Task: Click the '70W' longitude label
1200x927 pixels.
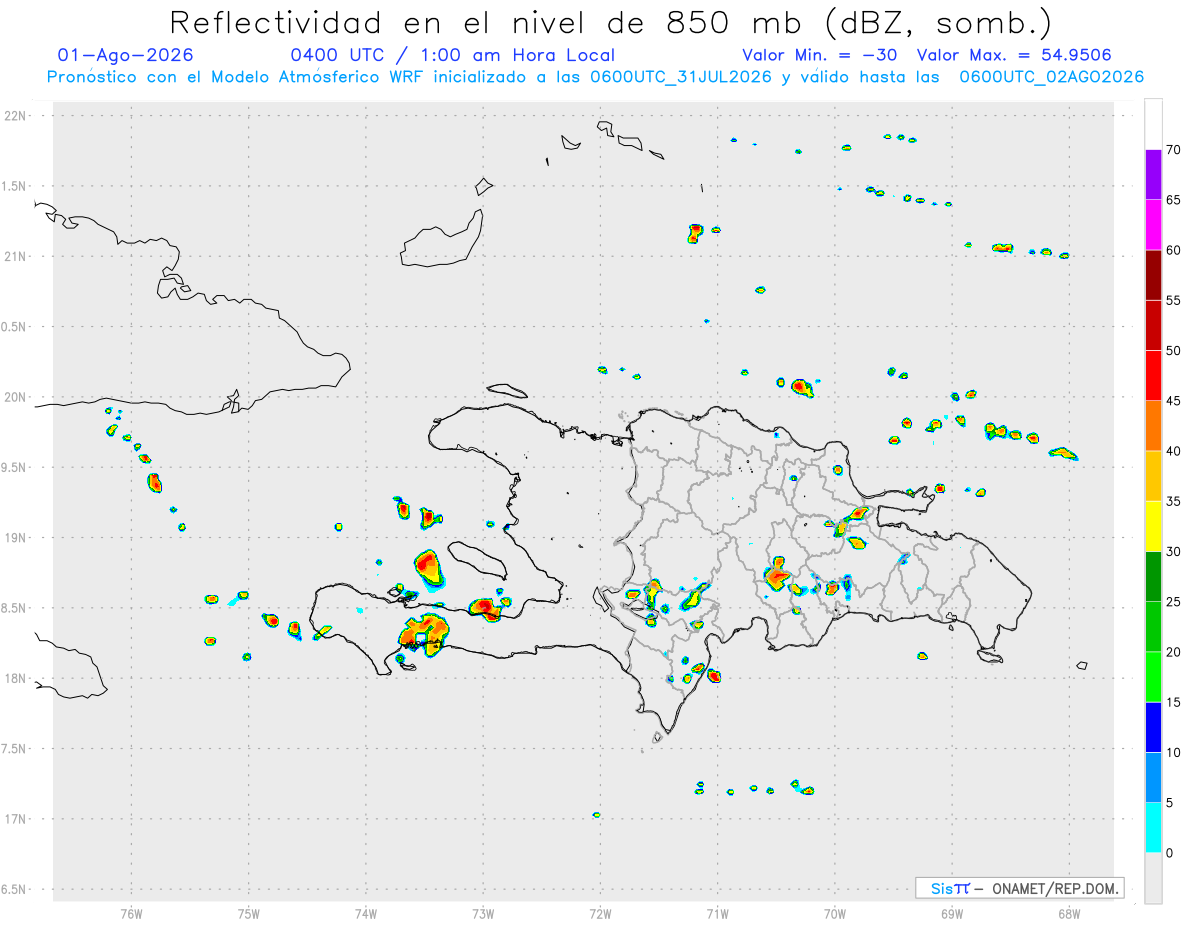Action: pos(835,914)
